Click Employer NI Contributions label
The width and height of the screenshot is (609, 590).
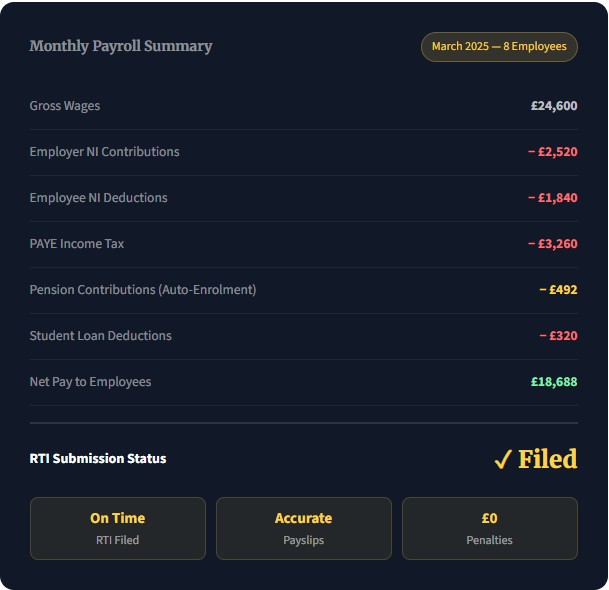tap(105, 152)
